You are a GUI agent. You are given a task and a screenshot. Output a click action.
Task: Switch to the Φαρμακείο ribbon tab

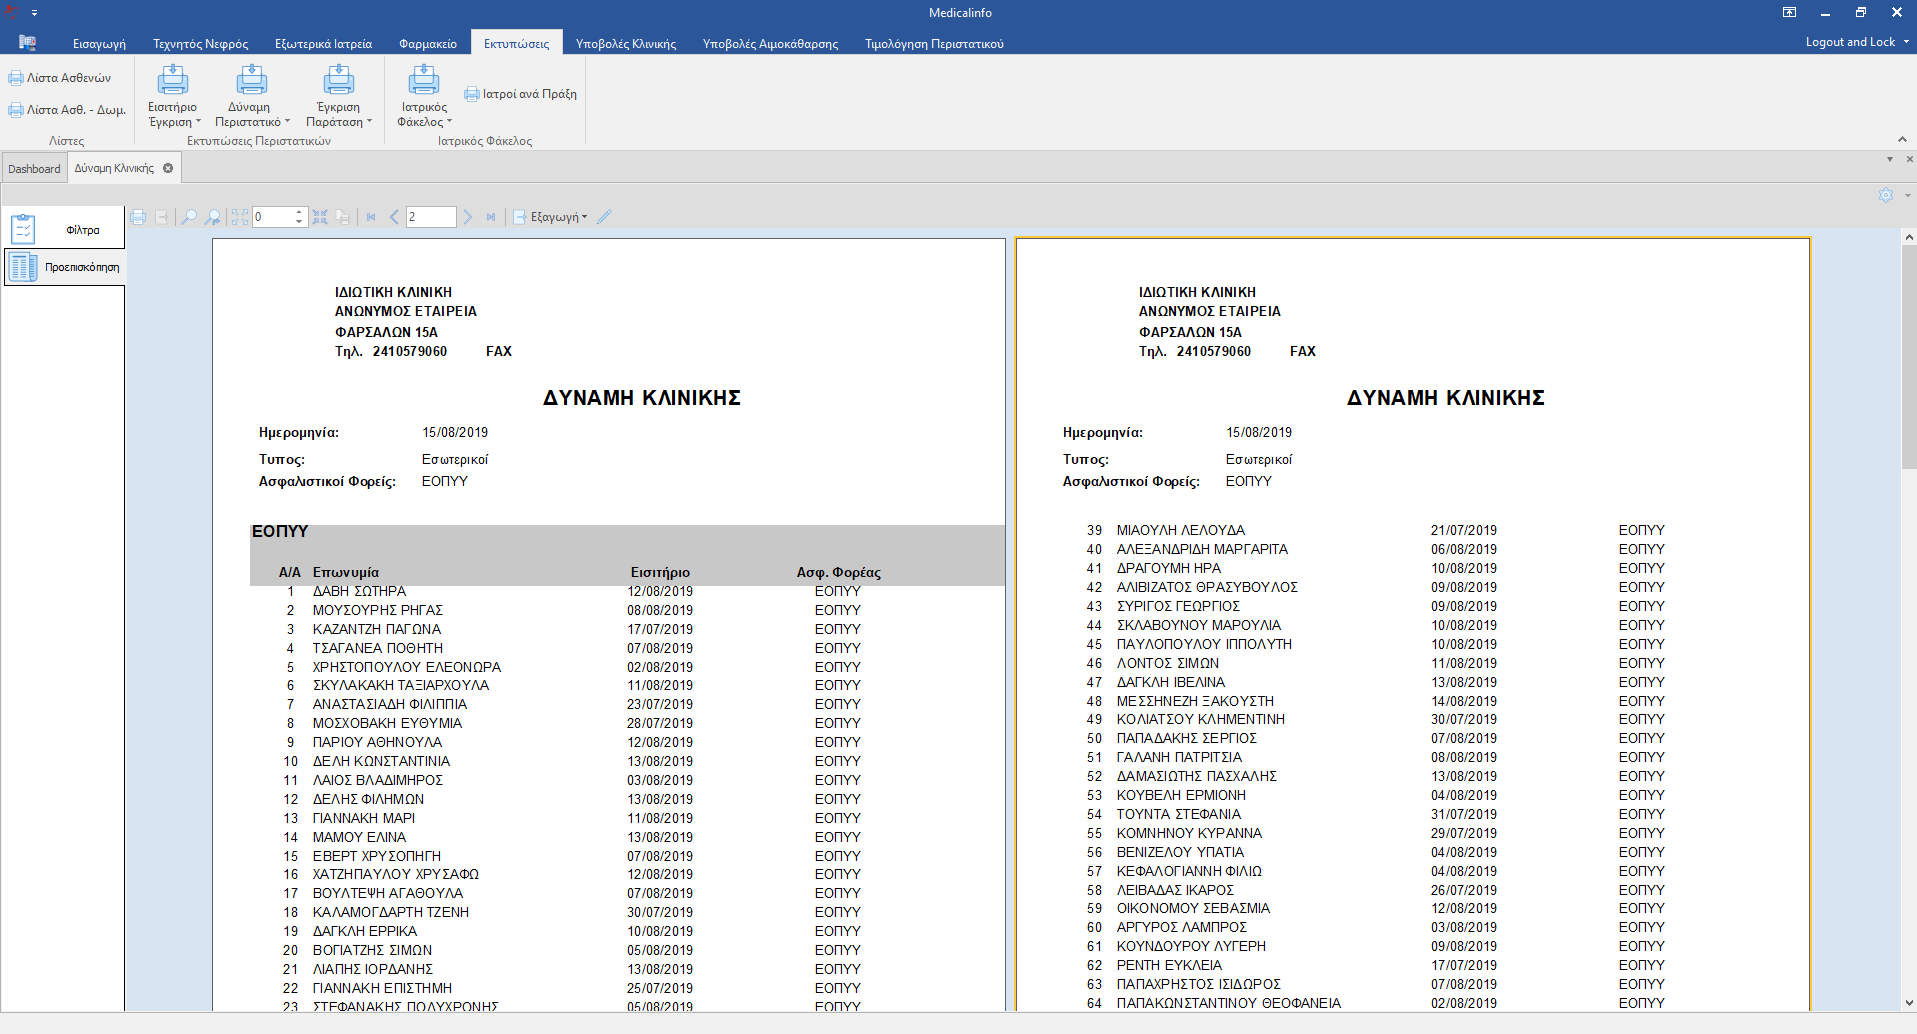coord(427,43)
